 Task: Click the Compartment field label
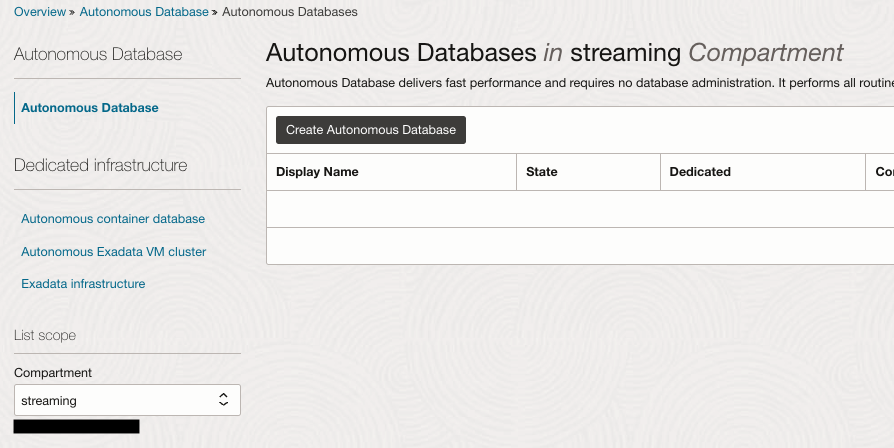[53, 373]
